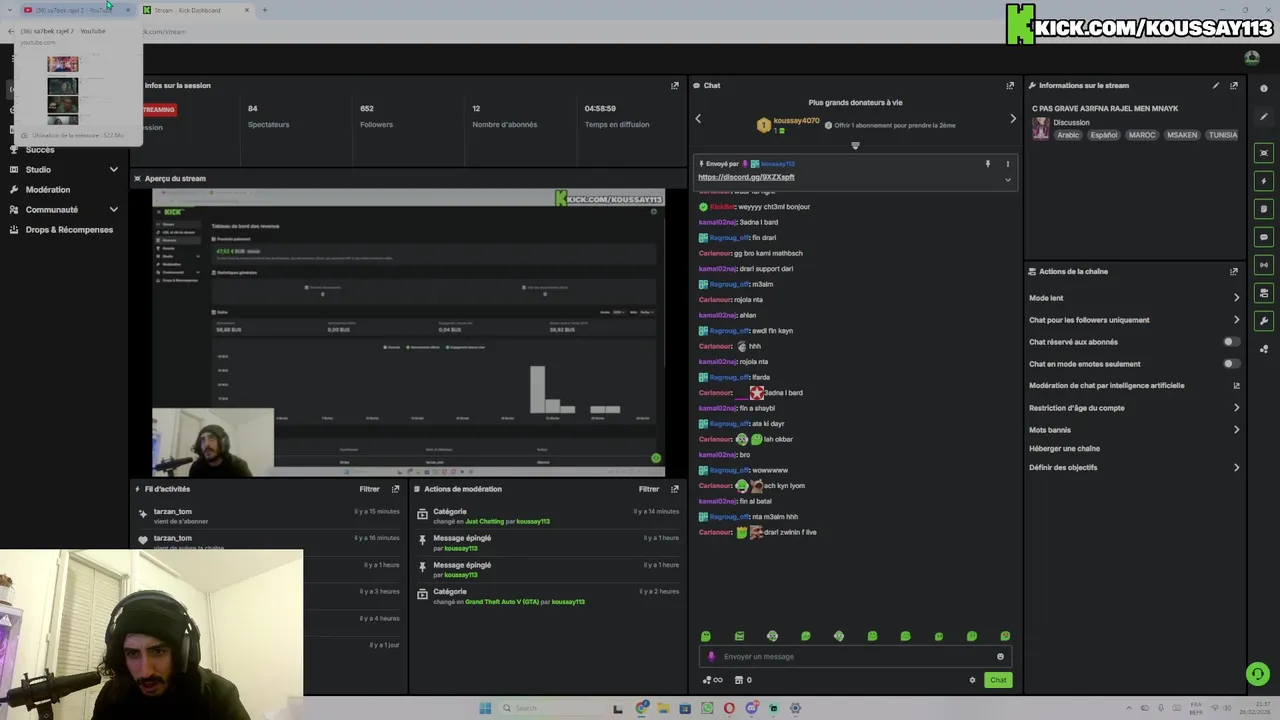Switch to the YouTube browser tab
This screenshot has height=720, width=1280.
75,10
